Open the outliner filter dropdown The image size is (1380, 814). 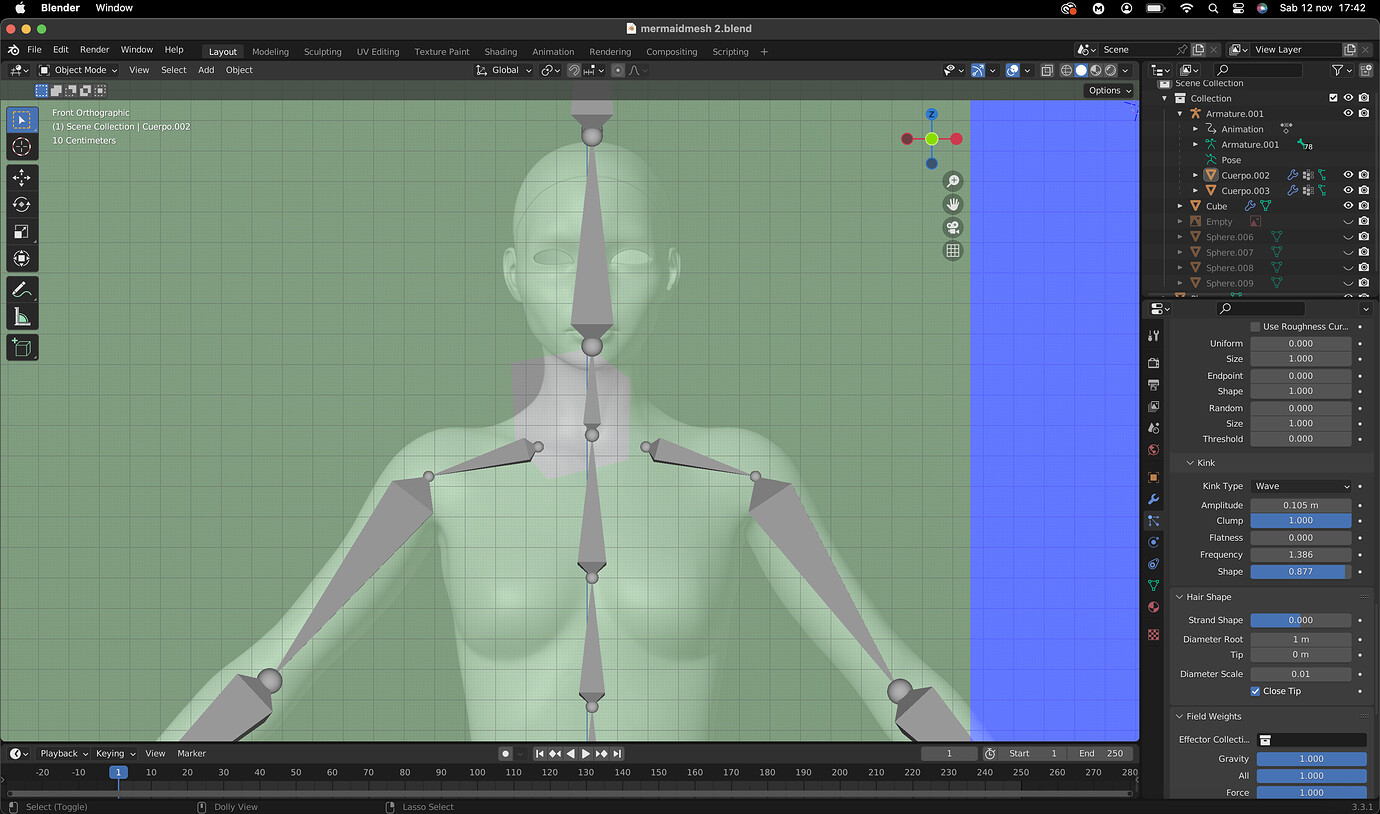(1341, 70)
